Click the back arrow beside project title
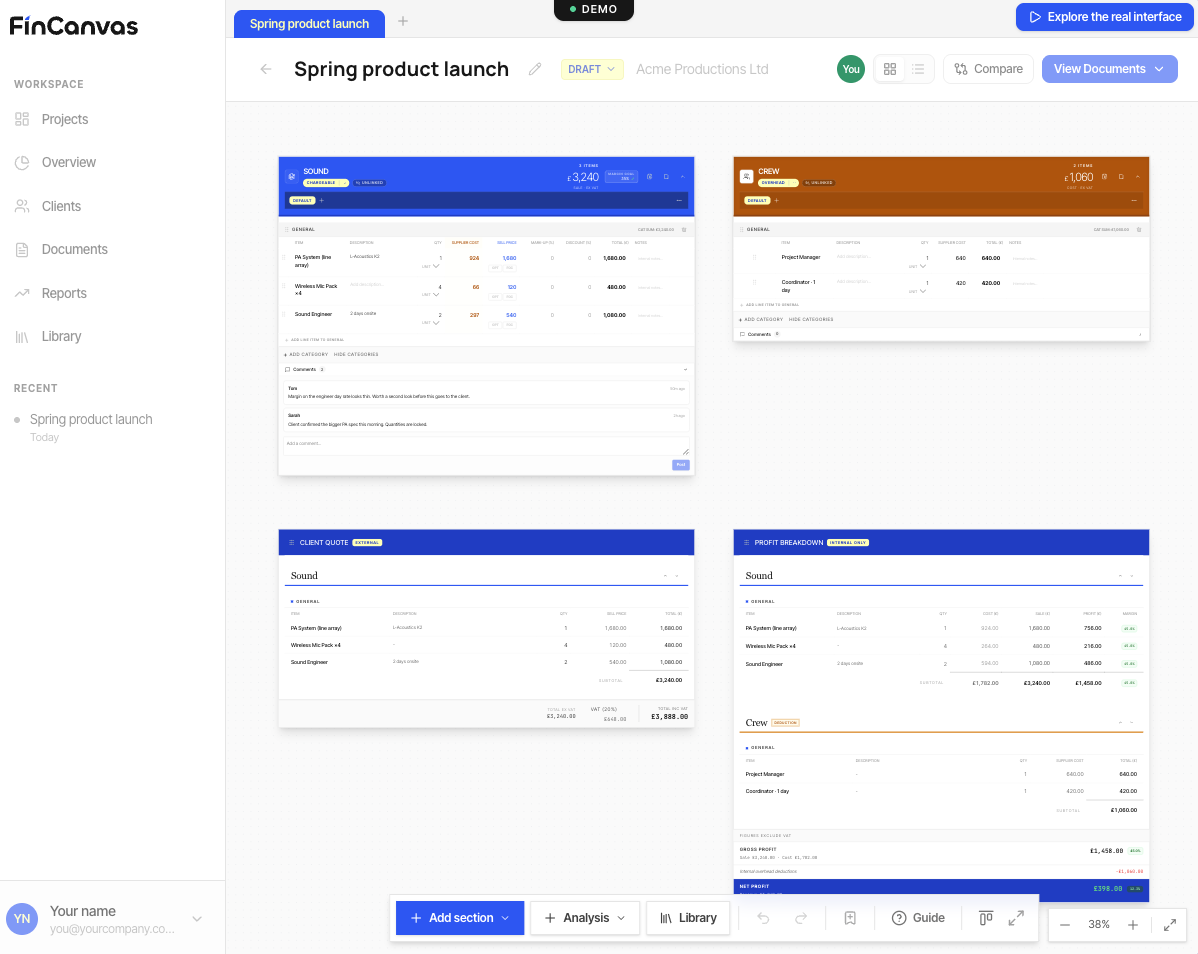This screenshot has width=1198, height=954. (266, 69)
